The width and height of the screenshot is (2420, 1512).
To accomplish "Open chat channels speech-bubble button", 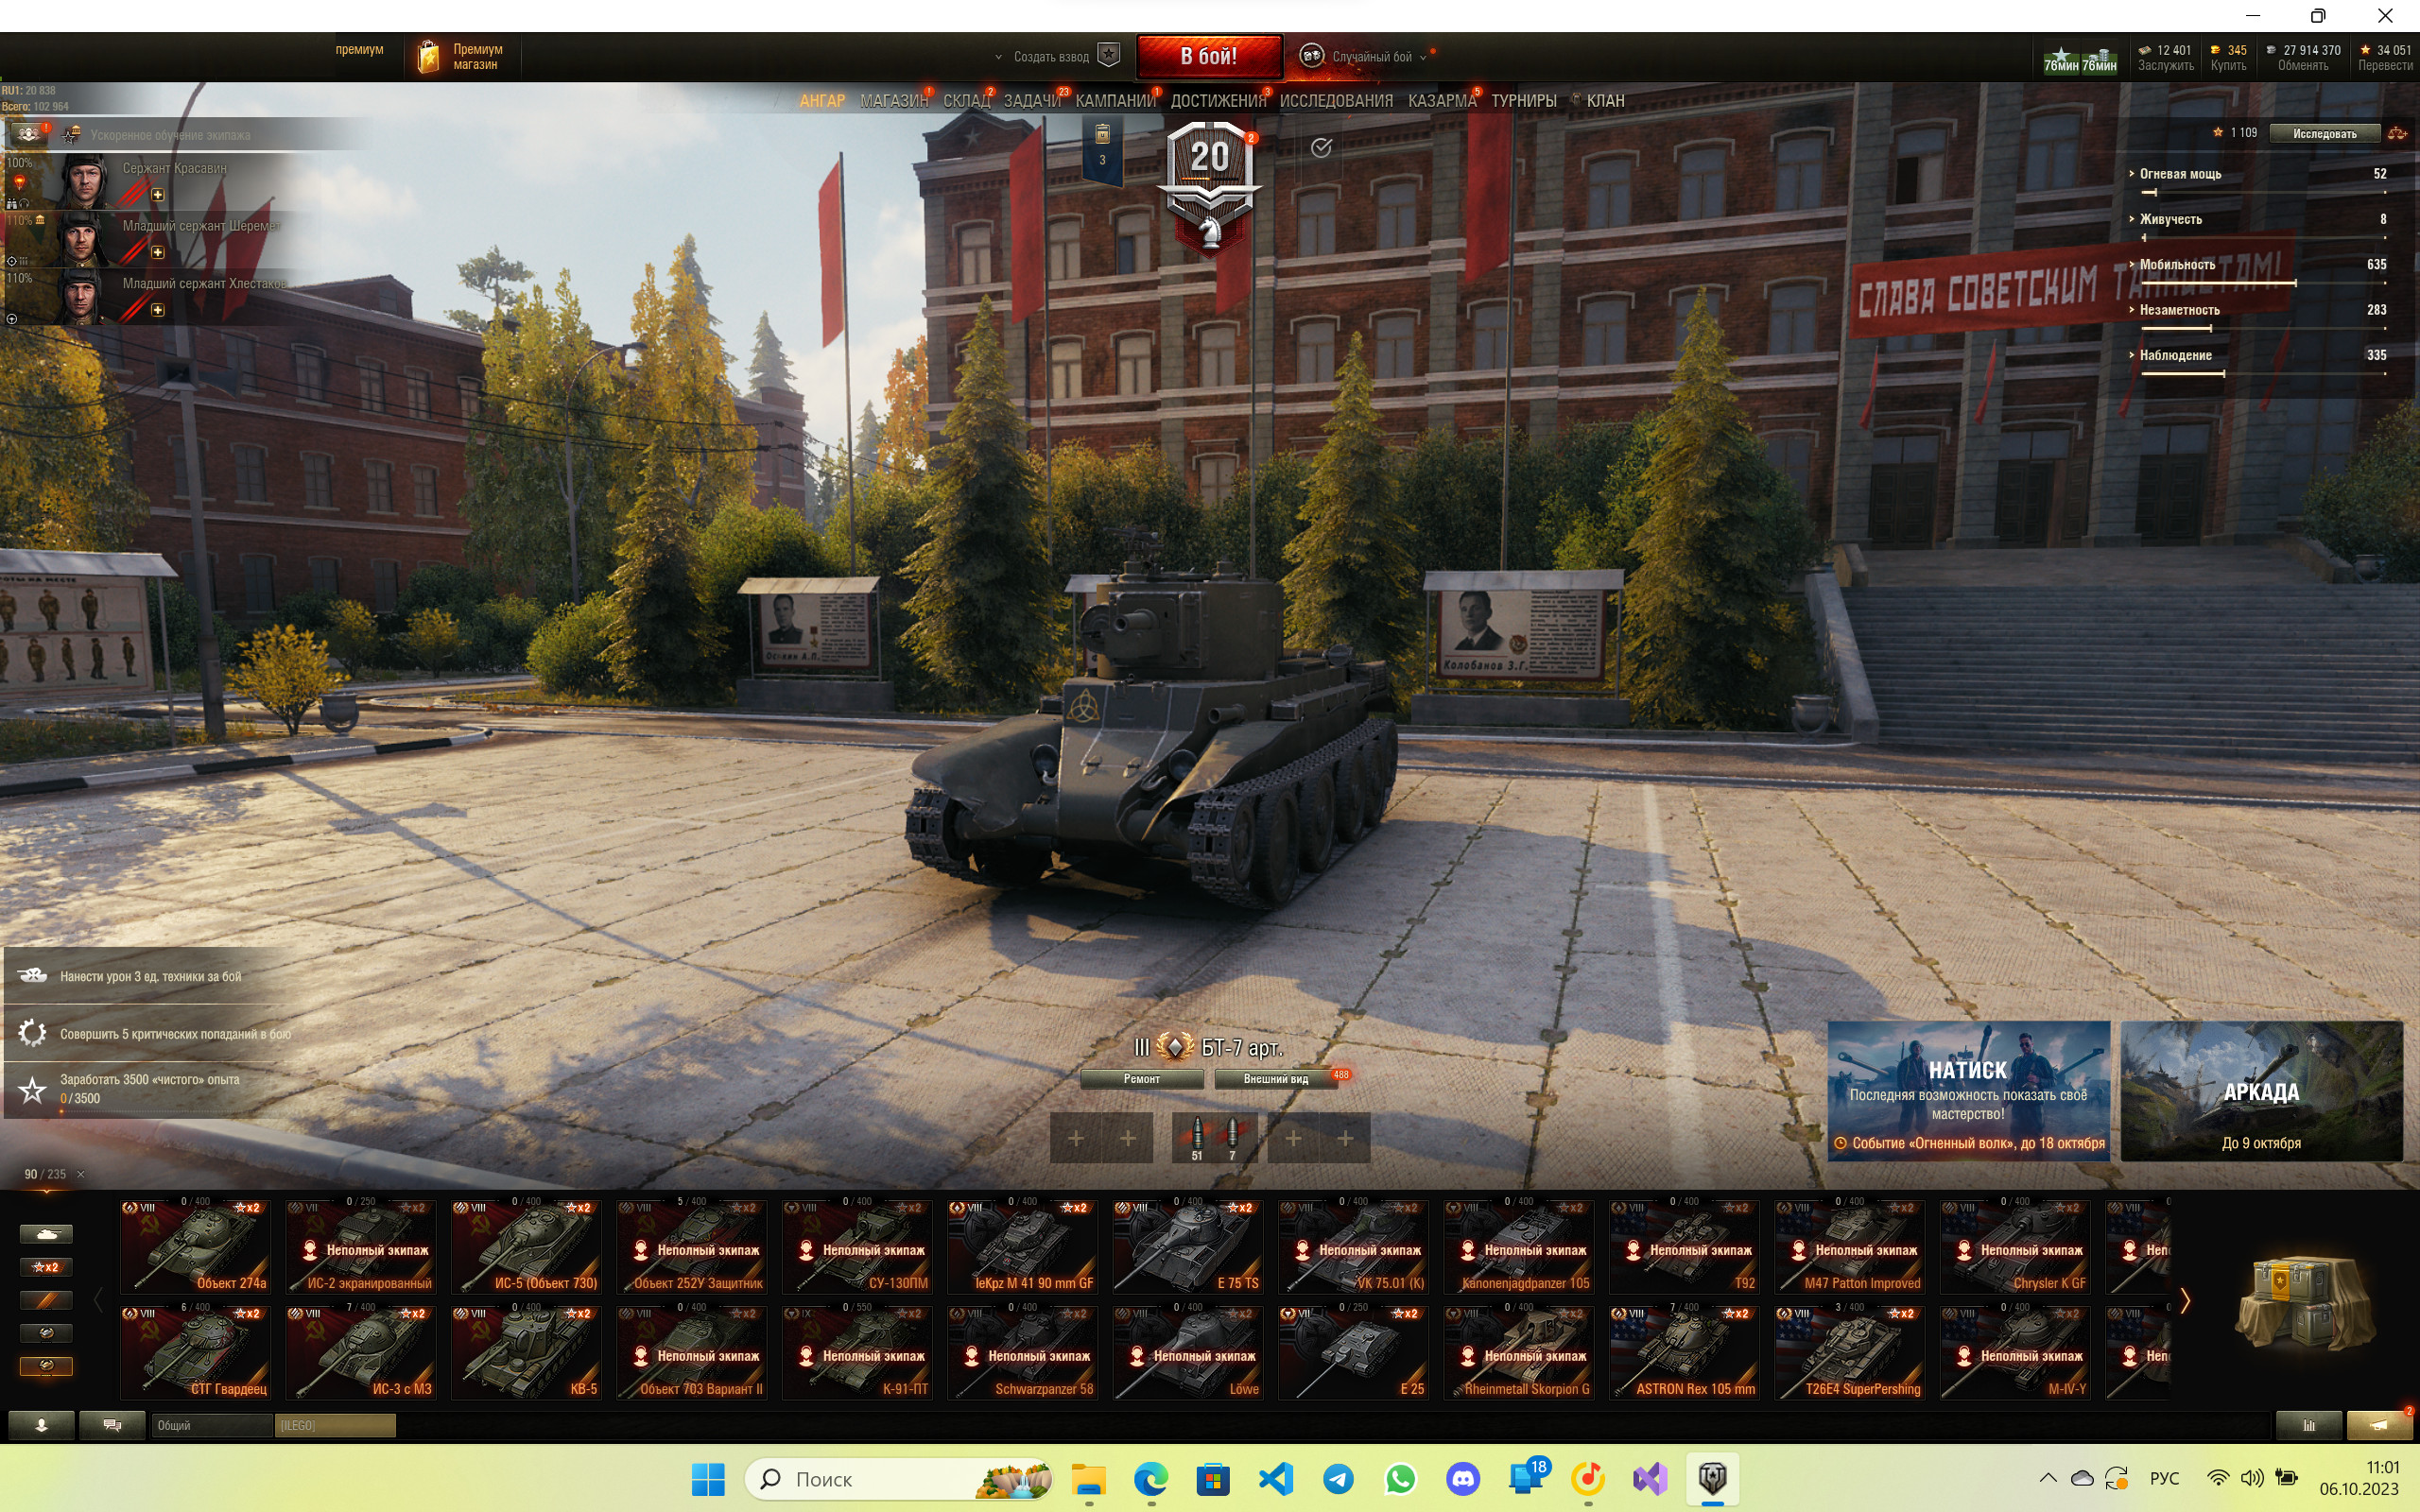I will tap(112, 1425).
